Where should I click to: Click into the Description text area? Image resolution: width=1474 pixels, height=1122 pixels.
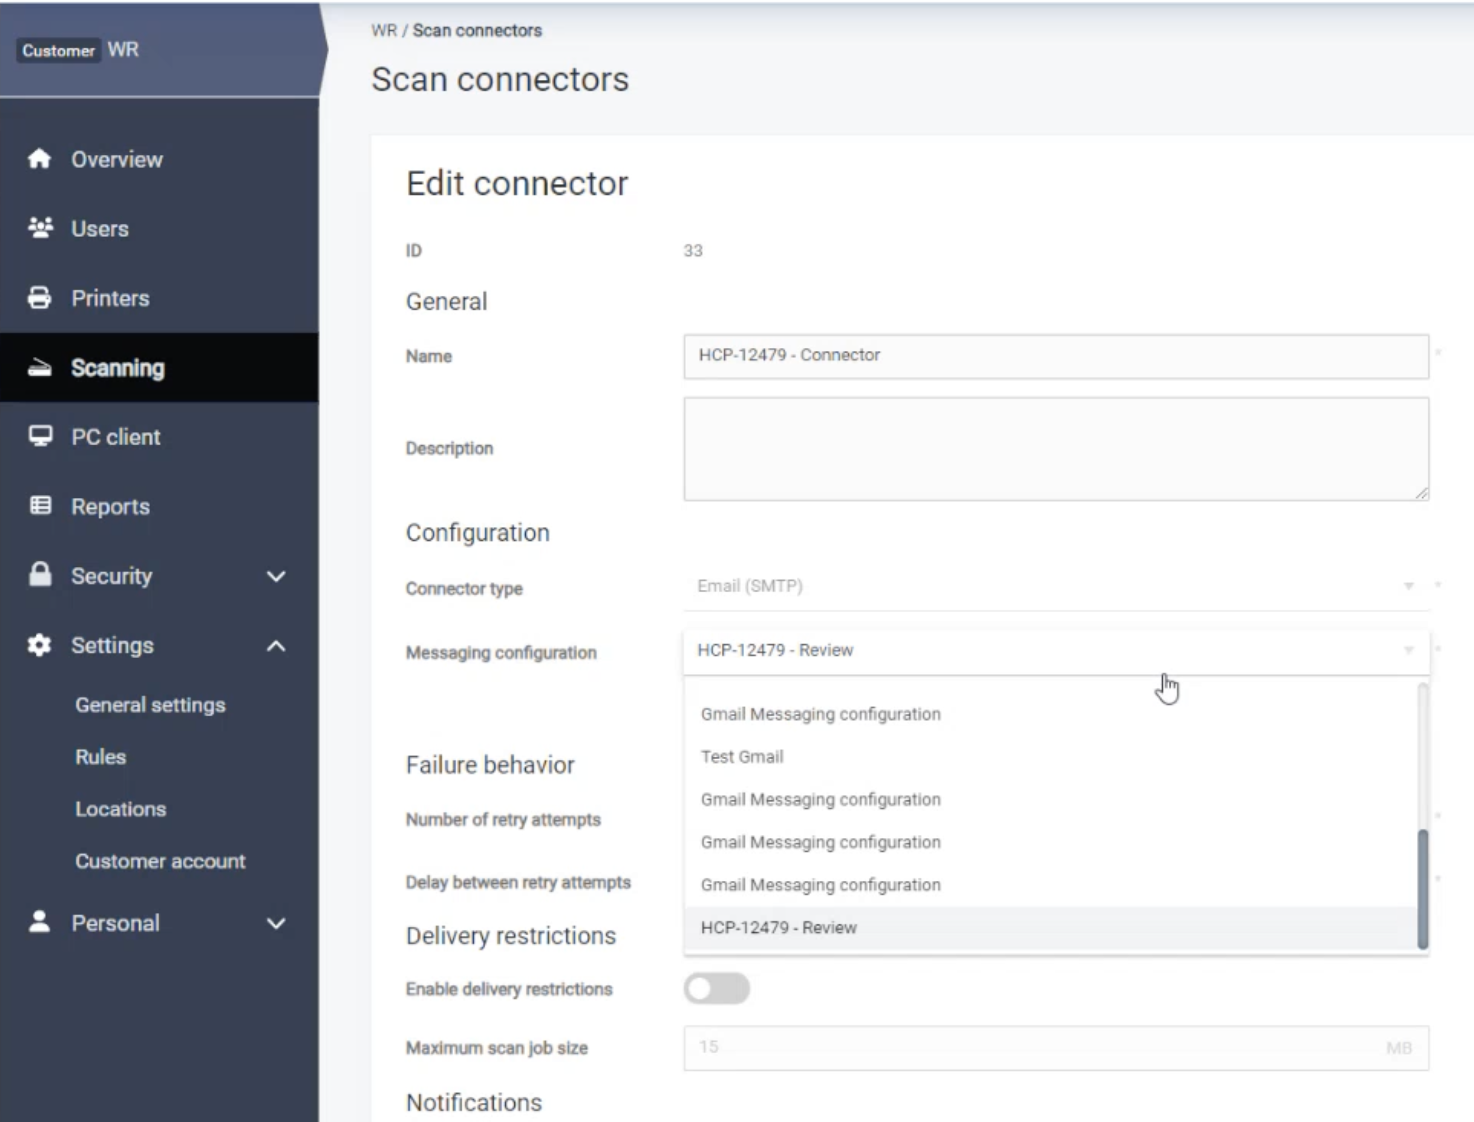(1055, 449)
